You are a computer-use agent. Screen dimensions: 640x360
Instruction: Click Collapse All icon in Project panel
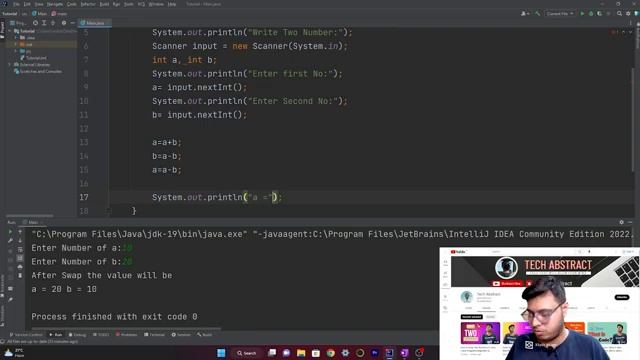[x=53, y=23]
